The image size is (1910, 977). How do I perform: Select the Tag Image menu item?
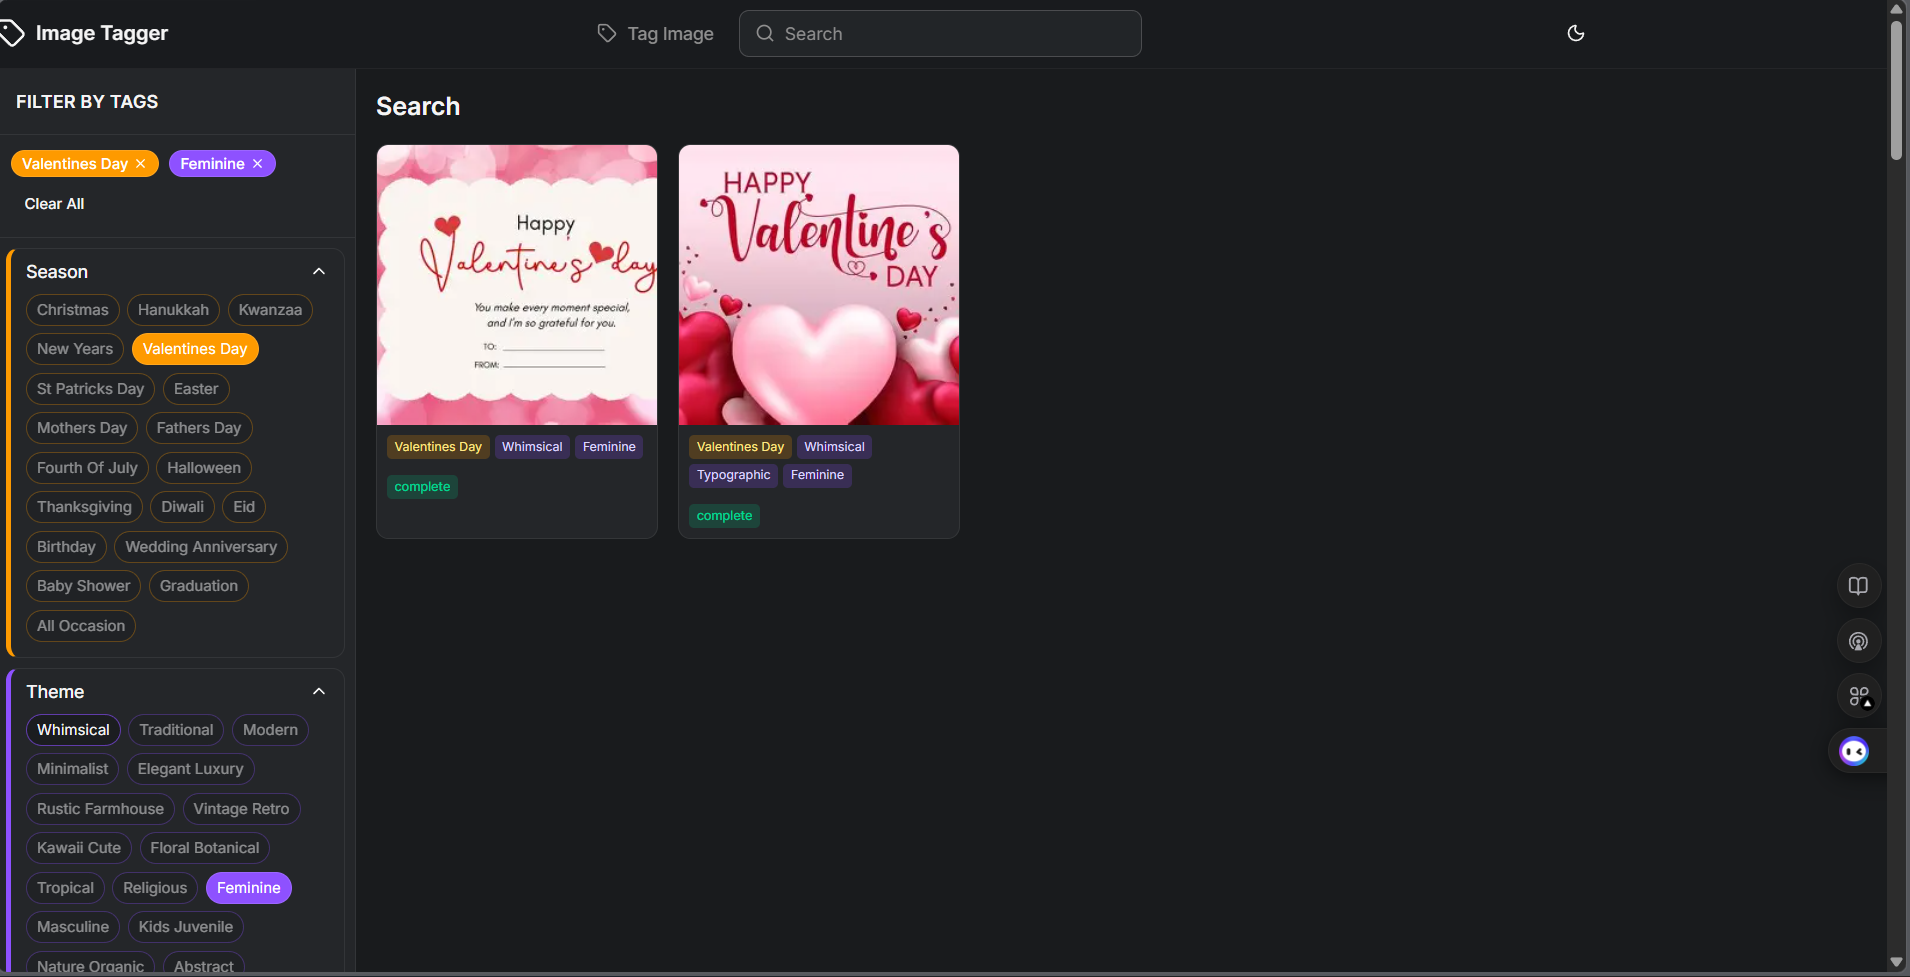[x=669, y=33]
